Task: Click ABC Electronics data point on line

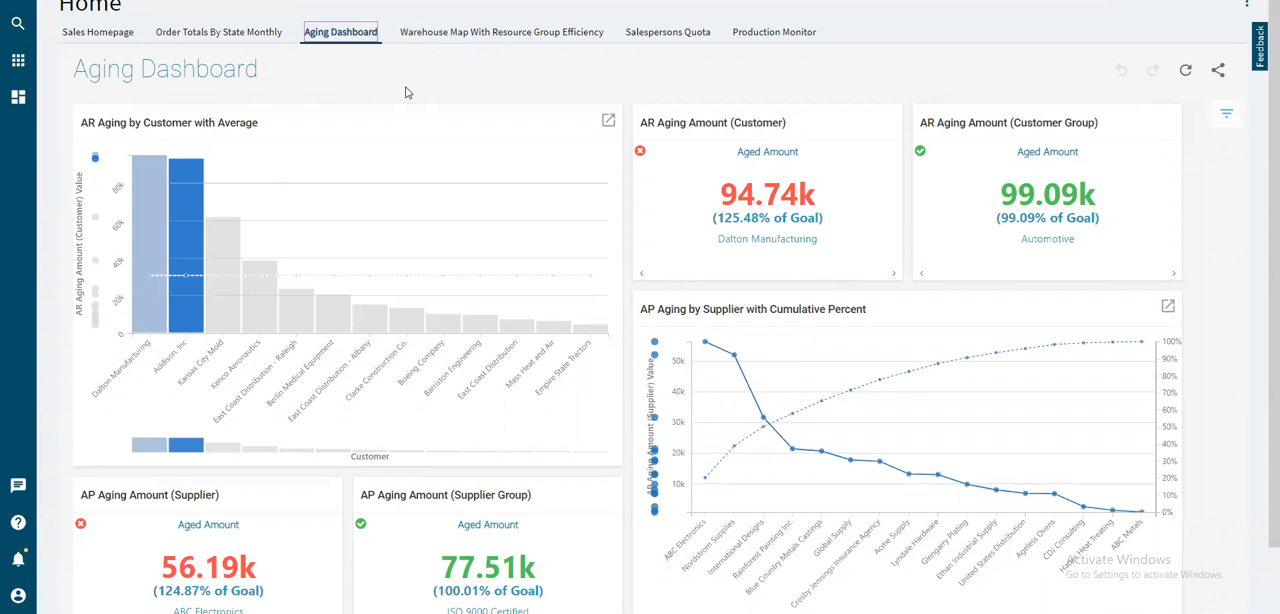Action: point(705,342)
